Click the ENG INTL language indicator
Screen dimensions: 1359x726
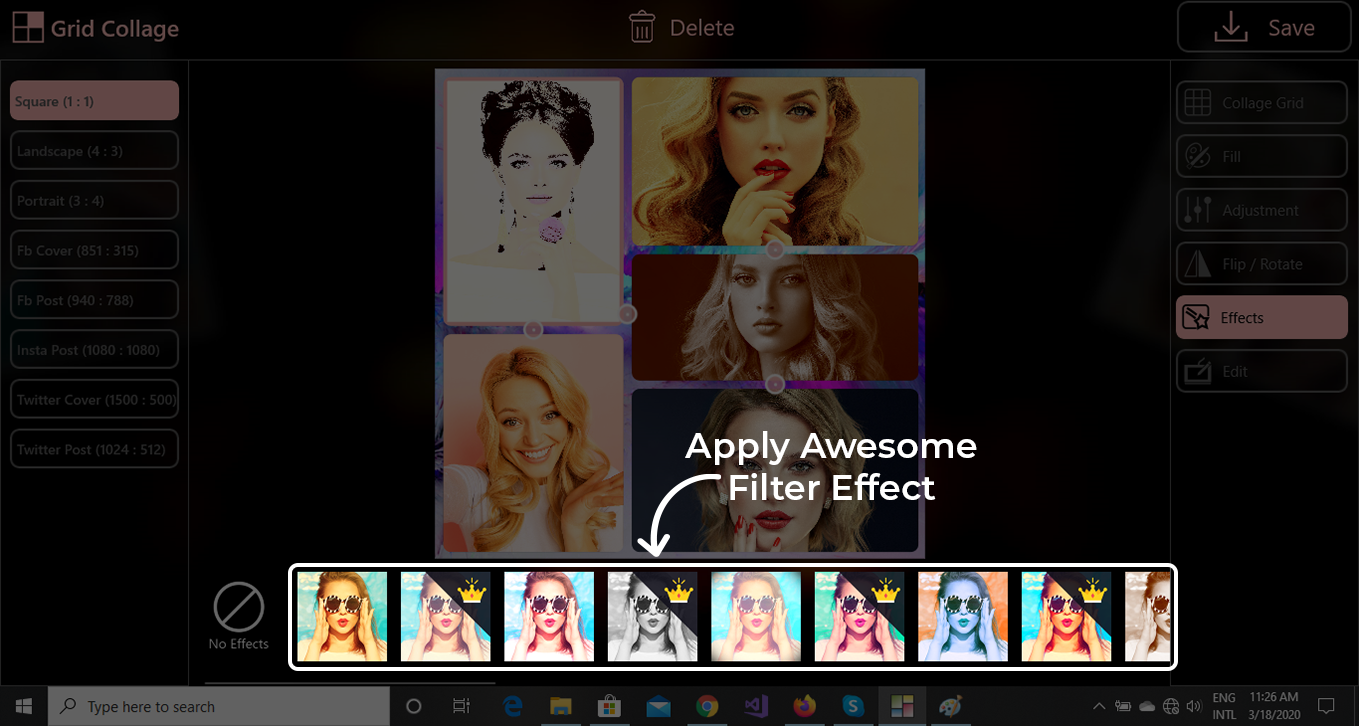(1223, 706)
